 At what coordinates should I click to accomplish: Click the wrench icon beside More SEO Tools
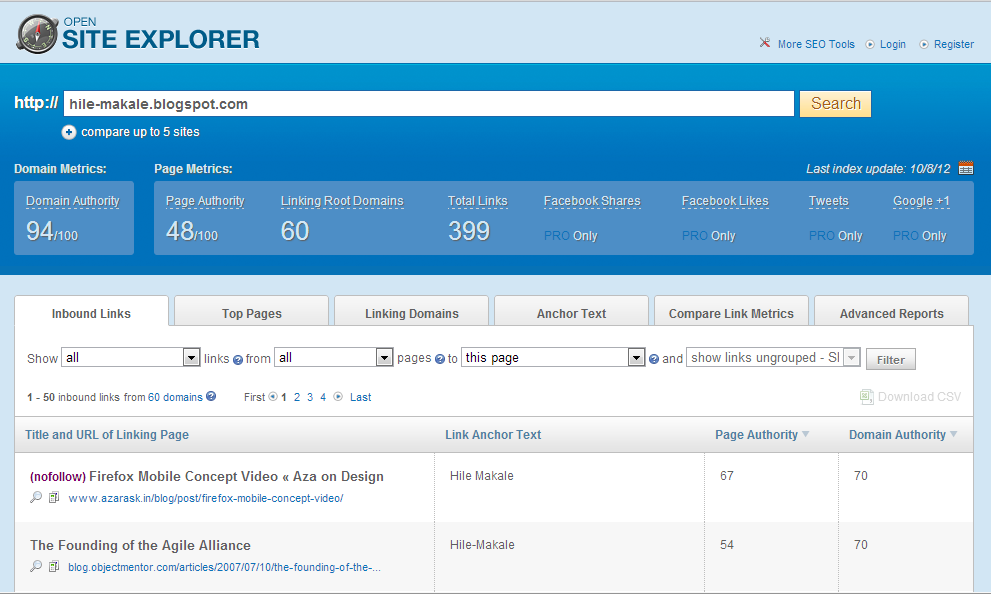pos(765,43)
